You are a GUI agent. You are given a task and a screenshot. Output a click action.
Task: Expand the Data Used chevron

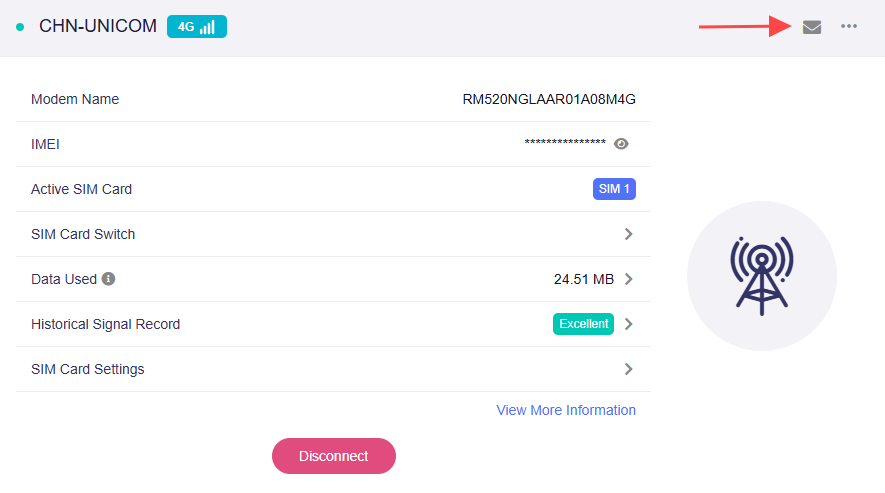click(x=628, y=279)
